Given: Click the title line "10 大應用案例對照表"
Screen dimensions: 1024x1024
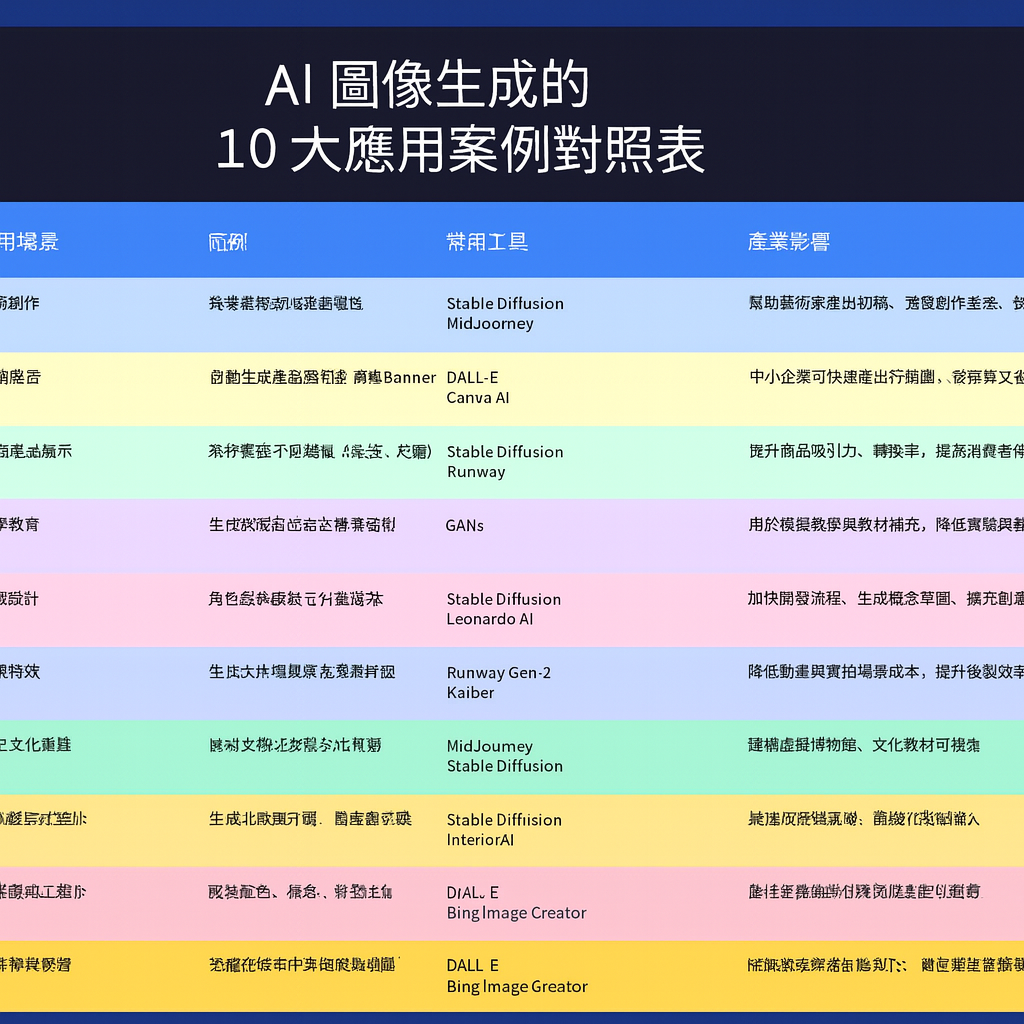Looking at the screenshot, I should point(460,150).
